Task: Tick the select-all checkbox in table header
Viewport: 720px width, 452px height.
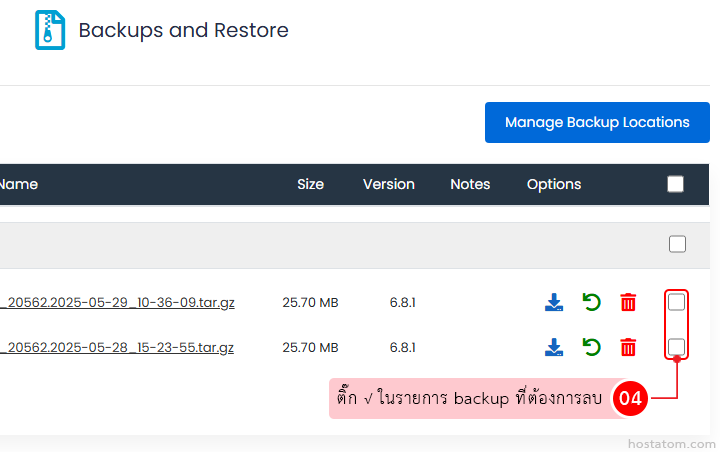Action: coord(676,184)
